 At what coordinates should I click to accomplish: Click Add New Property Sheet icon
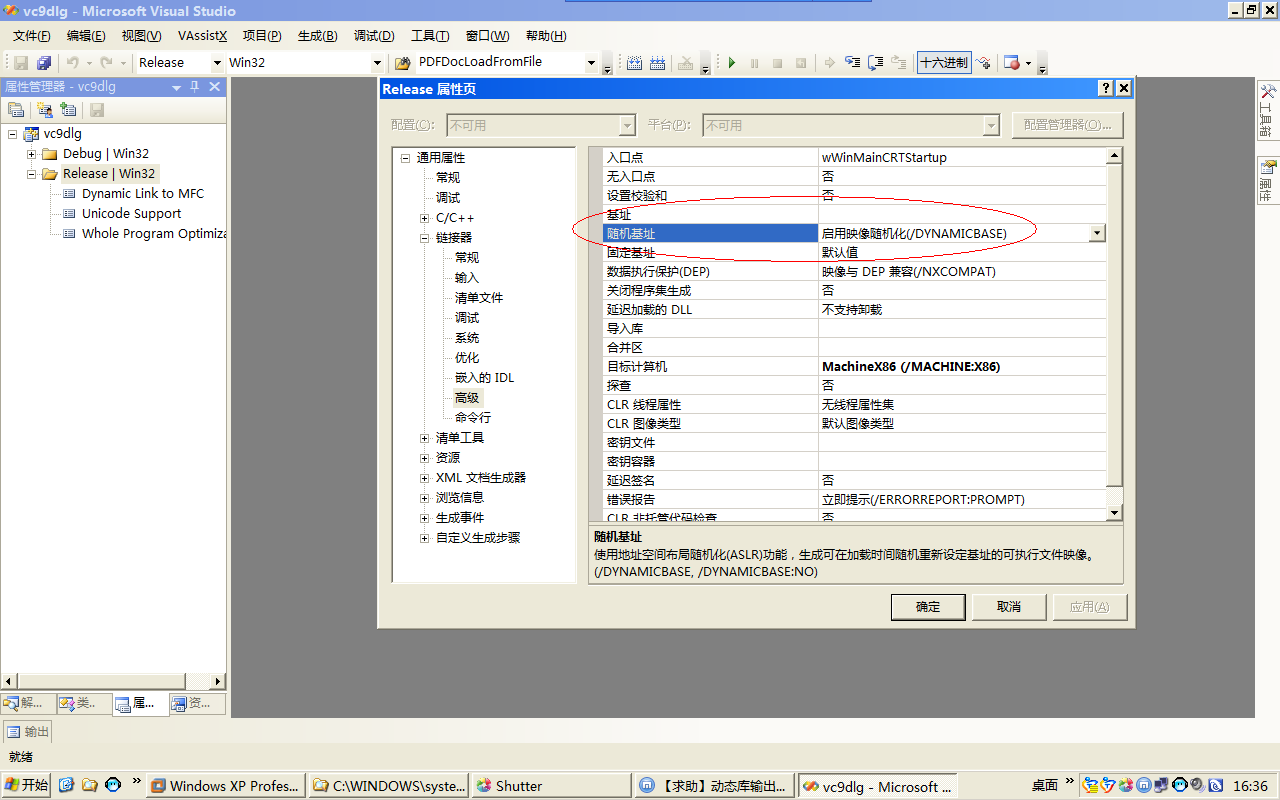(45, 110)
